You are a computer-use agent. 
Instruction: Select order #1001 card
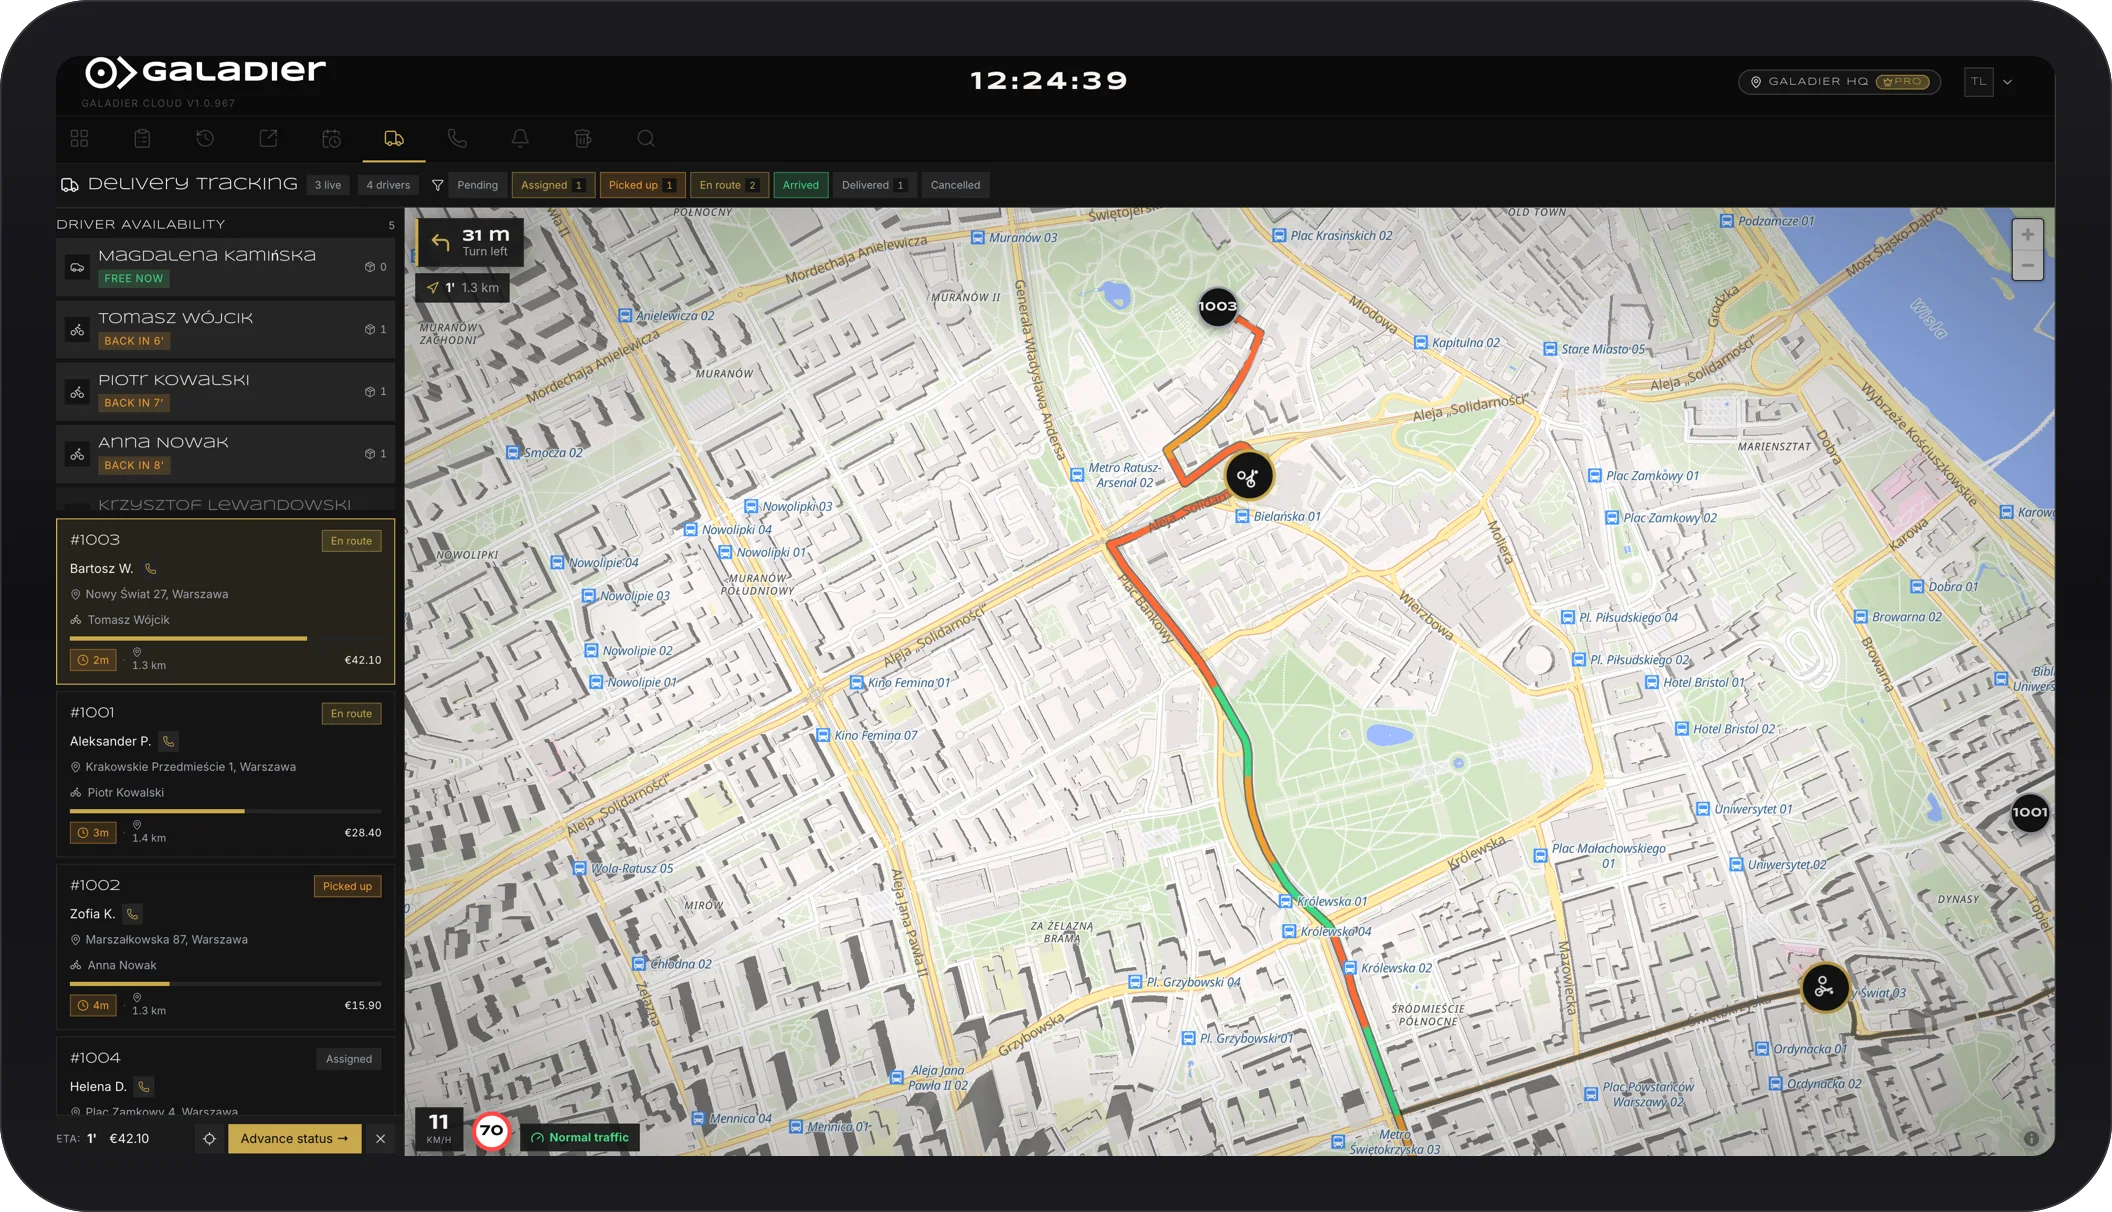226,774
